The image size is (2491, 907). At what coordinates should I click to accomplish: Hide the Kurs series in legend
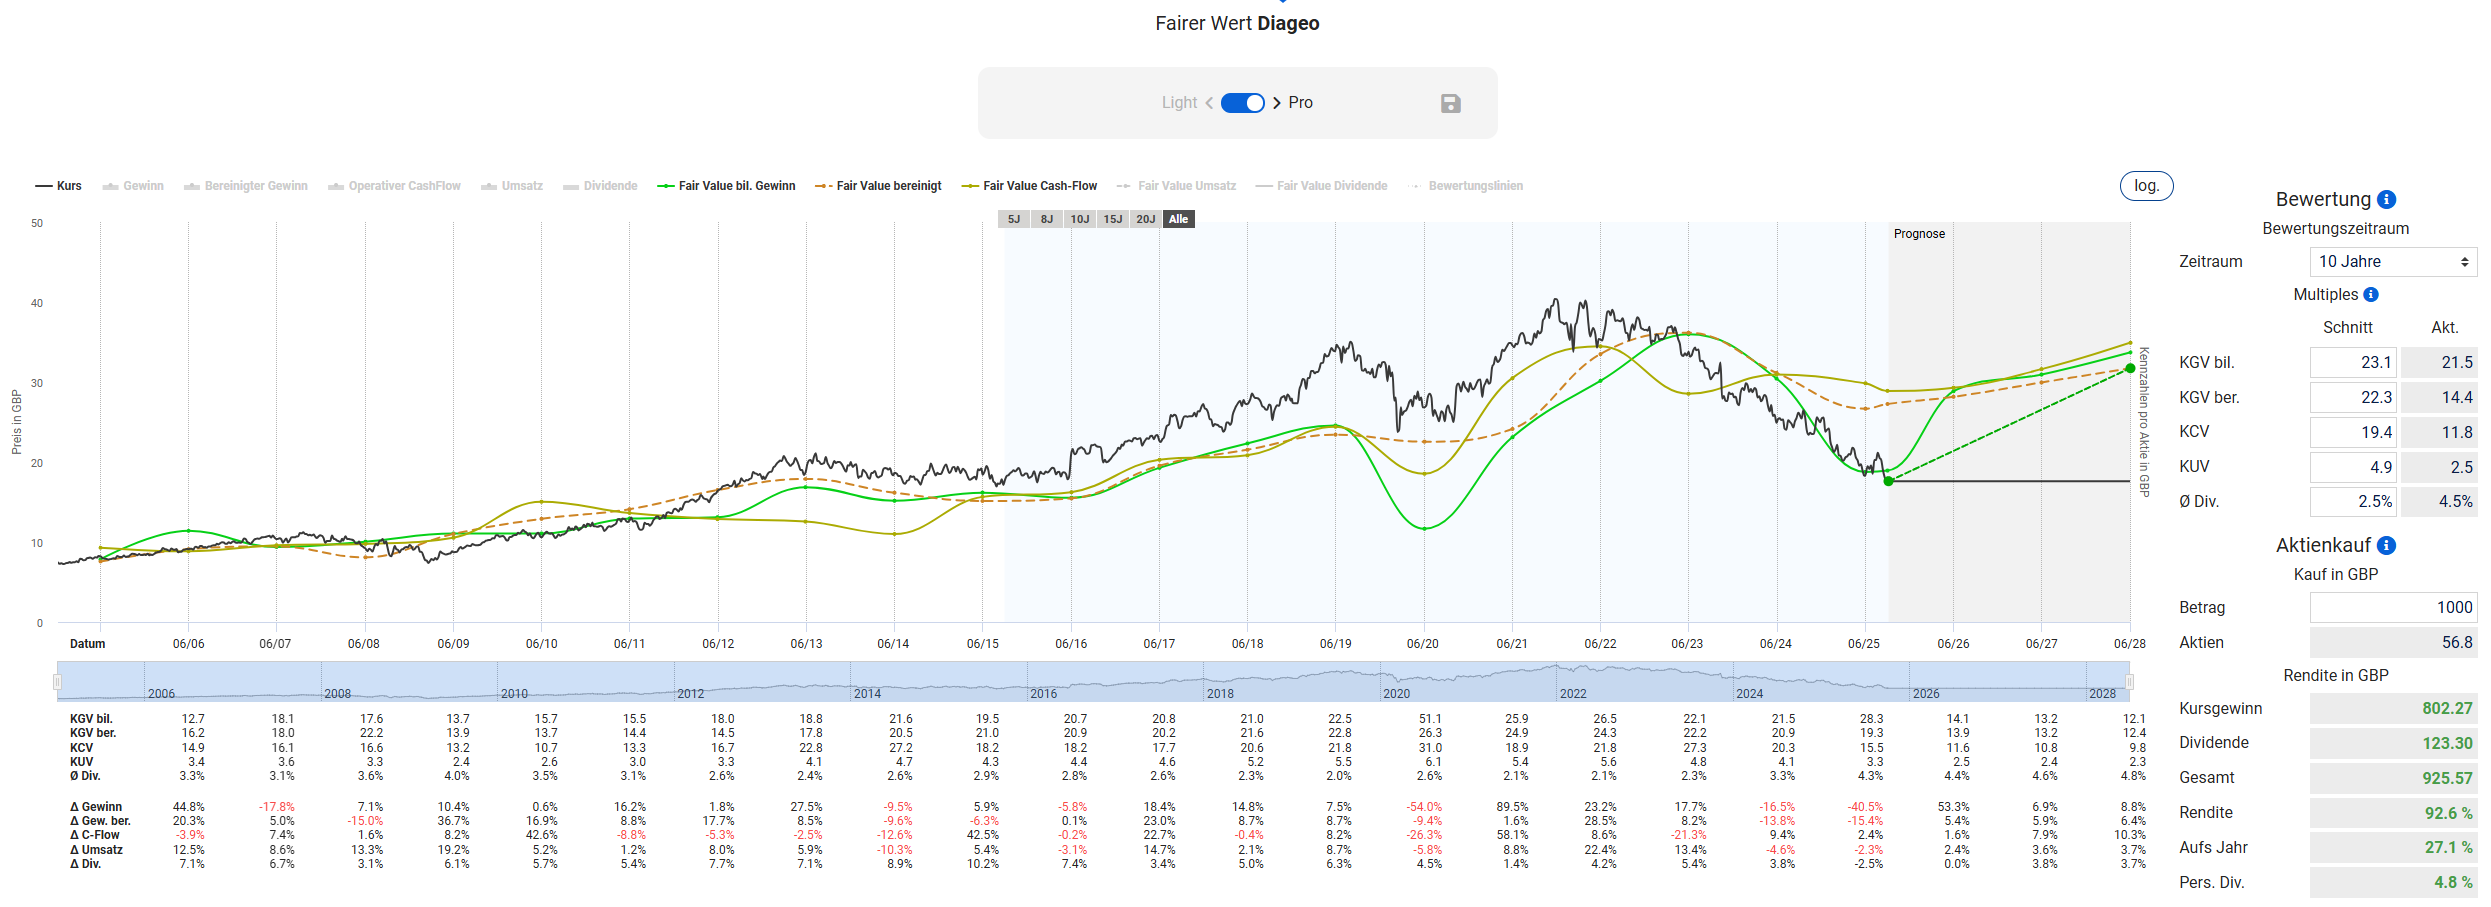(x=59, y=186)
